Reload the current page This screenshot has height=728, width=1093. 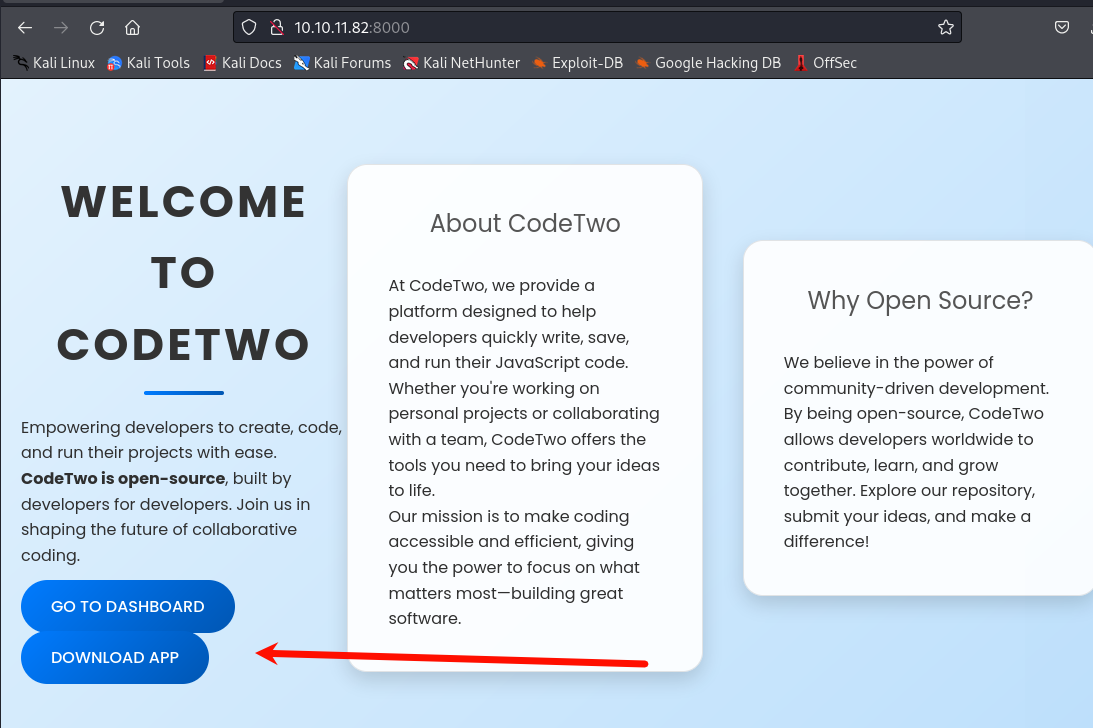[97, 28]
